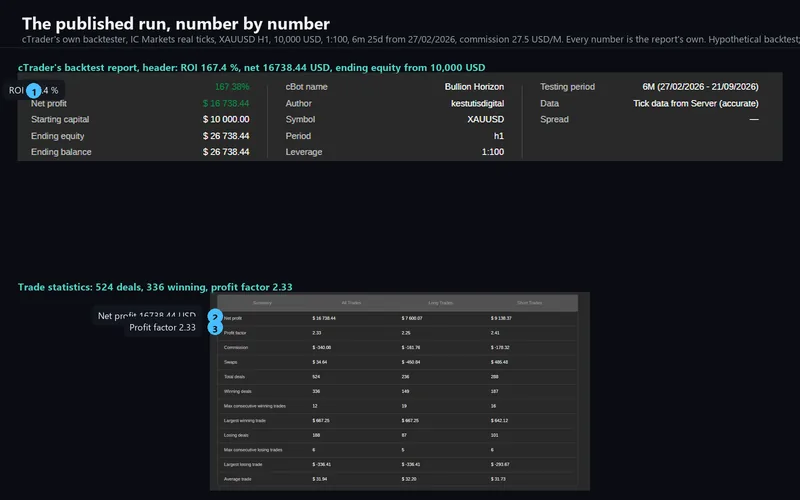The height and width of the screenshot is (500, 800).
Task: Select Losing deals 188 in All Trades column
Action: [316, 435]
